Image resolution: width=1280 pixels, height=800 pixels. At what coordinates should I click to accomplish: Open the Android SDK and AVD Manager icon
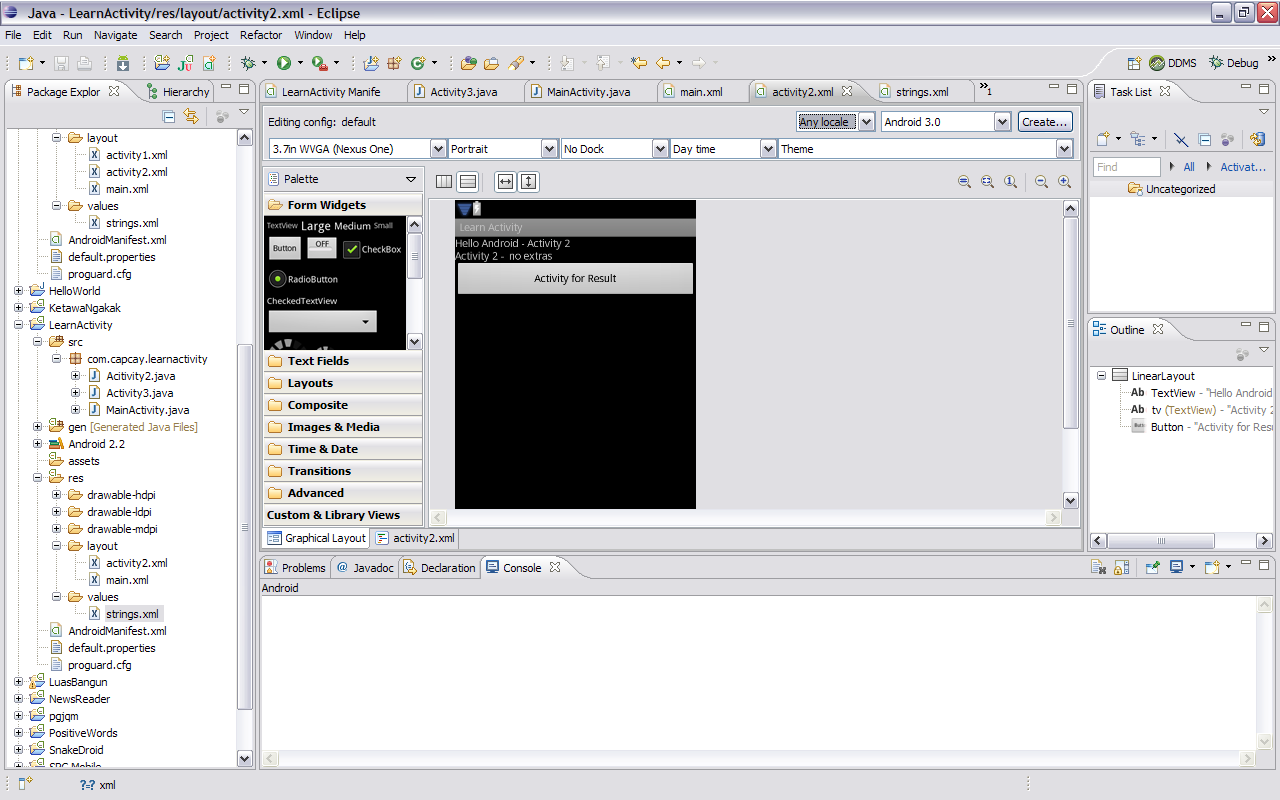click(123, 63)
